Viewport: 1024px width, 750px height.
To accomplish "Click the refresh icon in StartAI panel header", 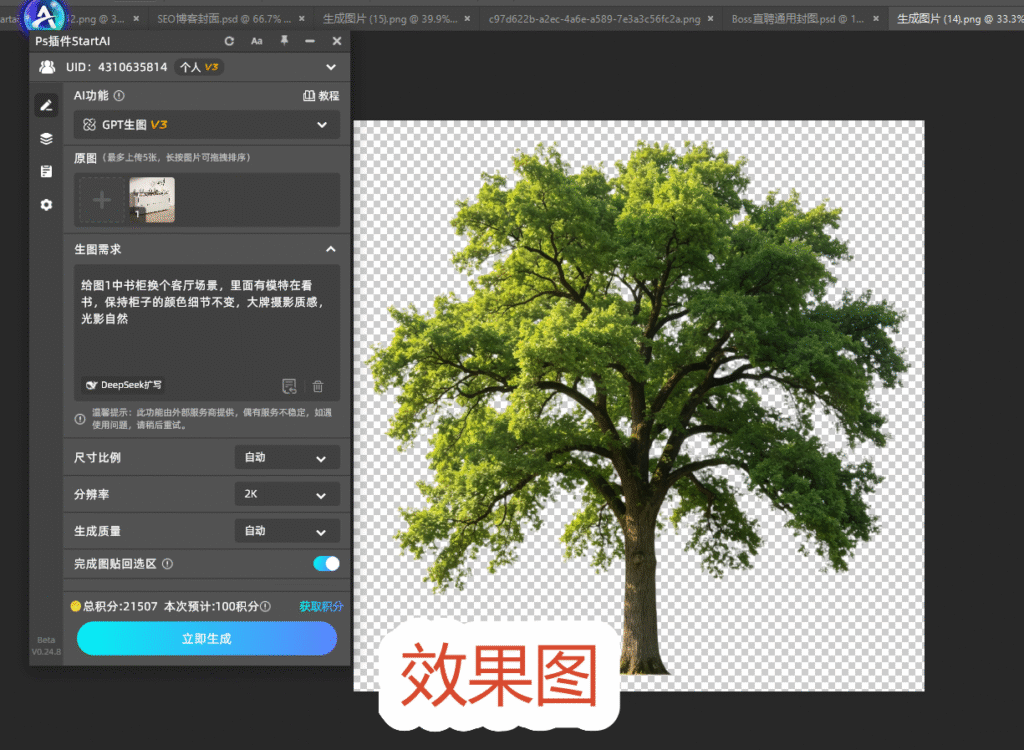I will click(x=229, y=41).
